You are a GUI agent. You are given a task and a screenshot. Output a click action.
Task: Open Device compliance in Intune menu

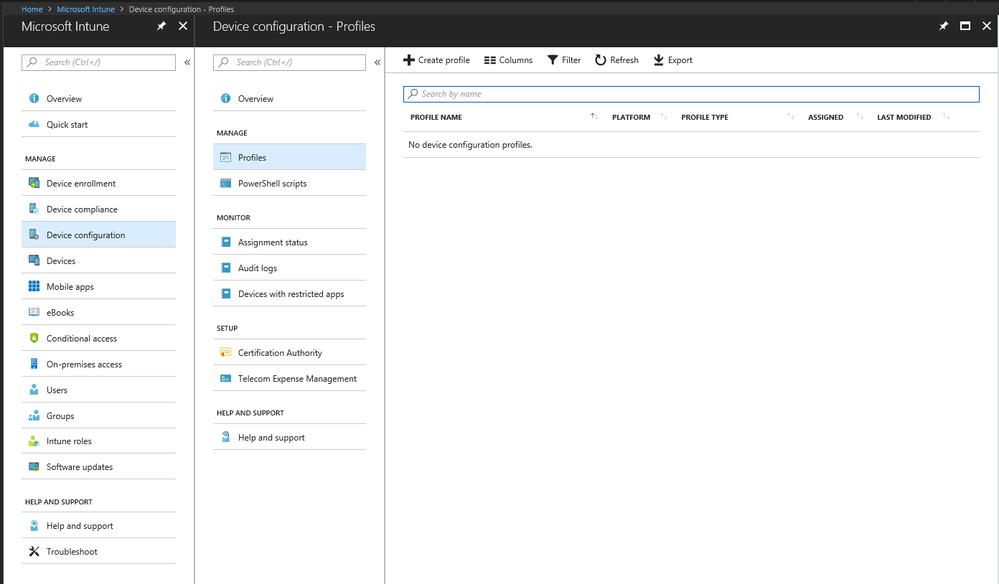pos(82,209)
